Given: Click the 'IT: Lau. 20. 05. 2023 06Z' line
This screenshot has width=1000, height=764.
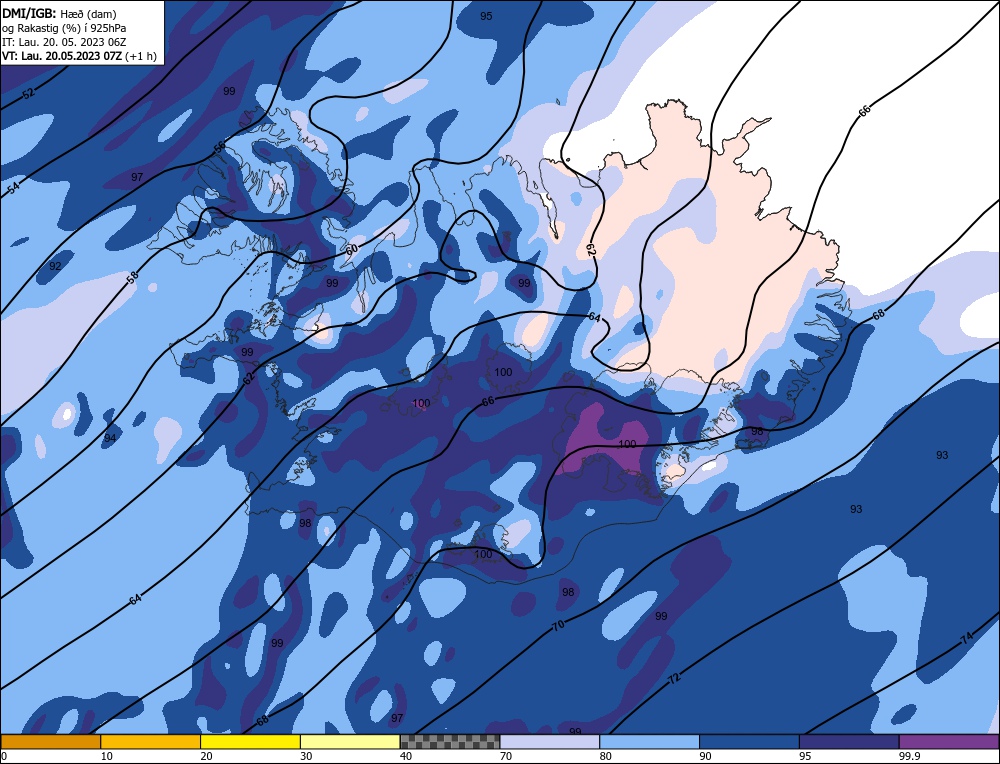Looking at the screenshot, I should coord(64,42).
